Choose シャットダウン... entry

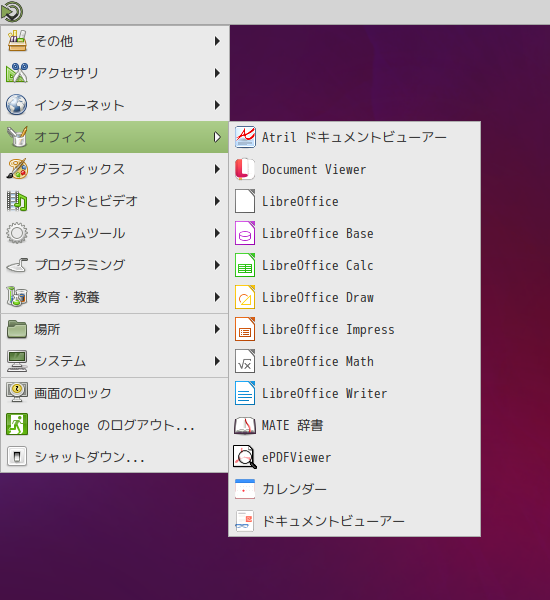click(114, 457)
